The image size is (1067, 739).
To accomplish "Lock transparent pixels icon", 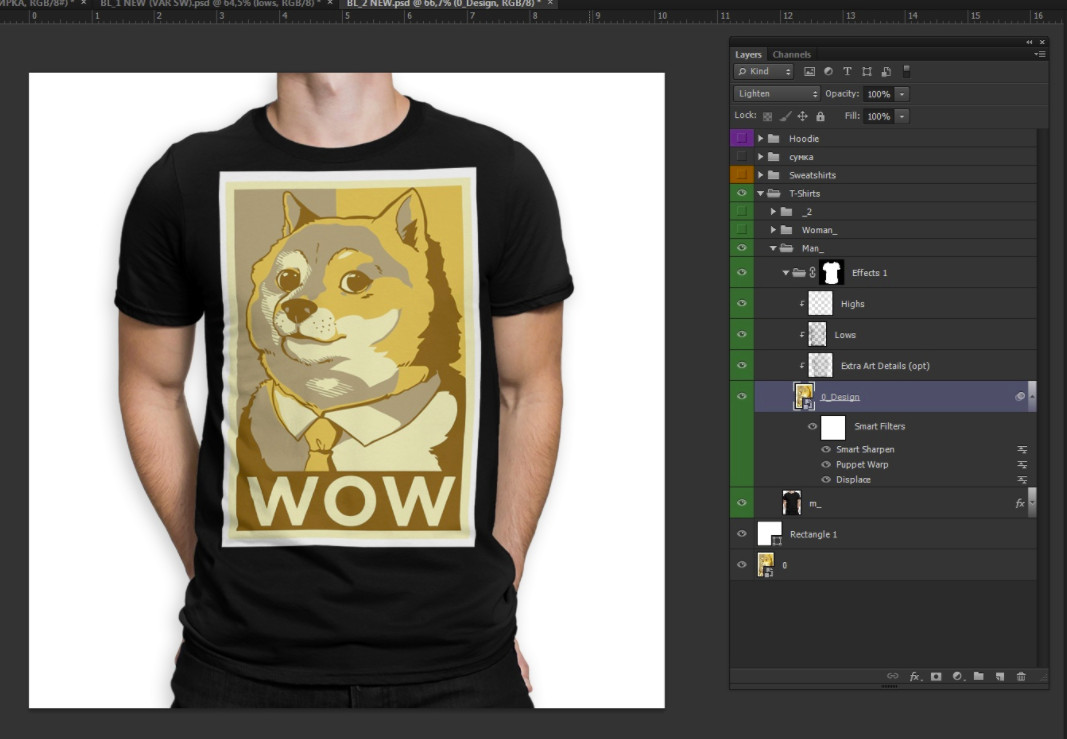I will click(768, 116).
